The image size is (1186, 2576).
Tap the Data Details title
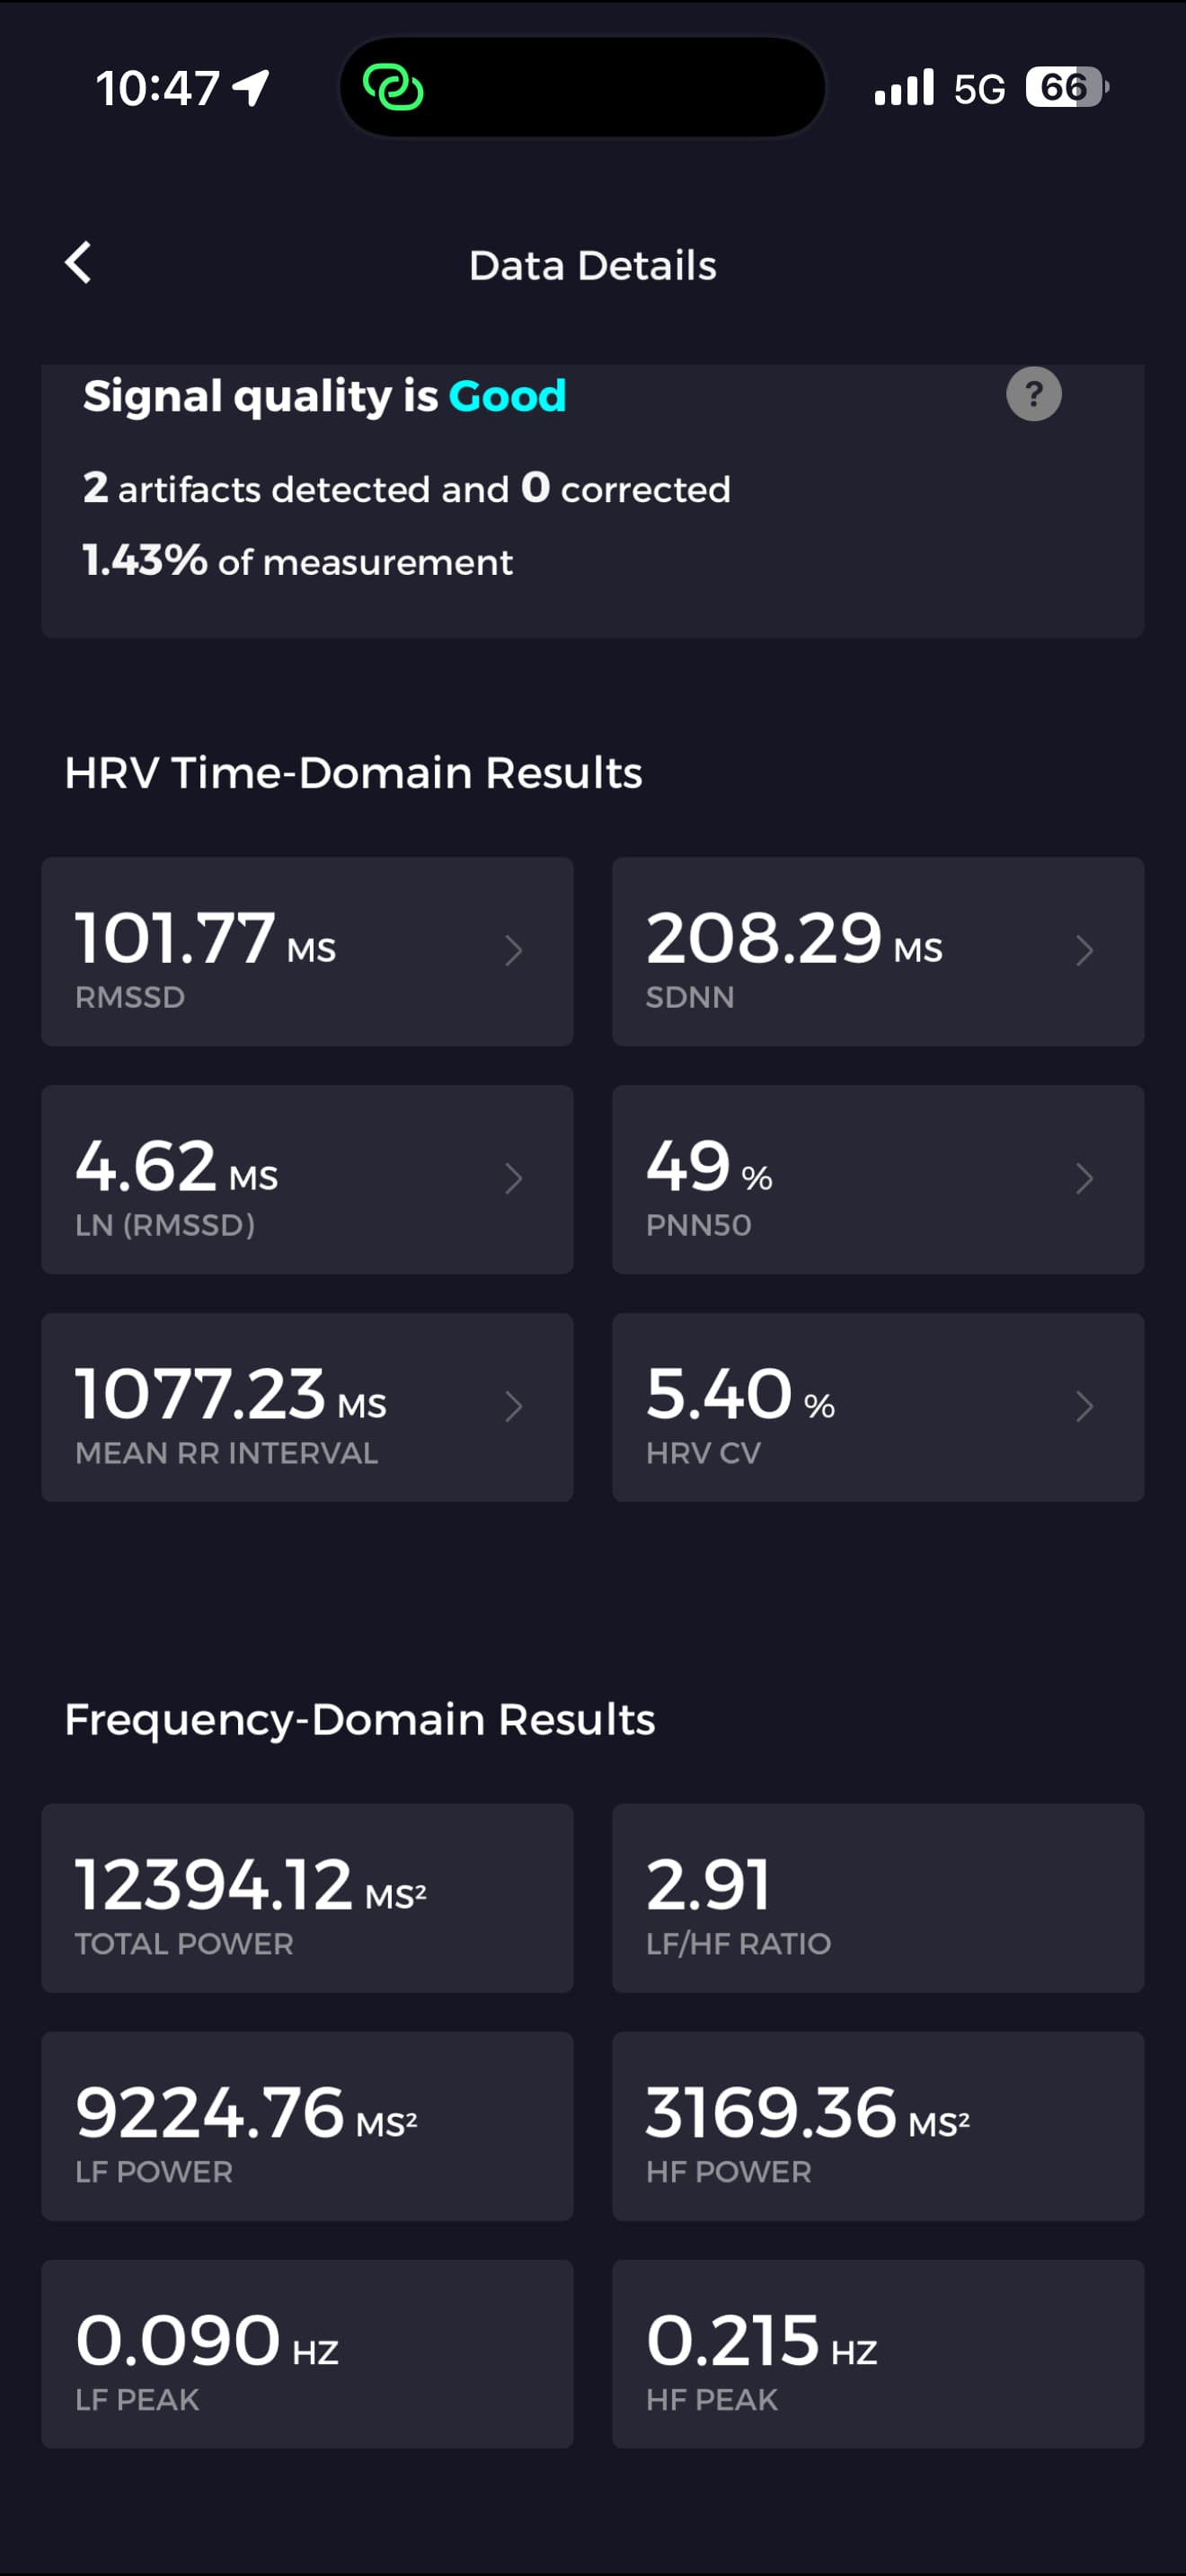pyautogui.click(x=592, y=265)
